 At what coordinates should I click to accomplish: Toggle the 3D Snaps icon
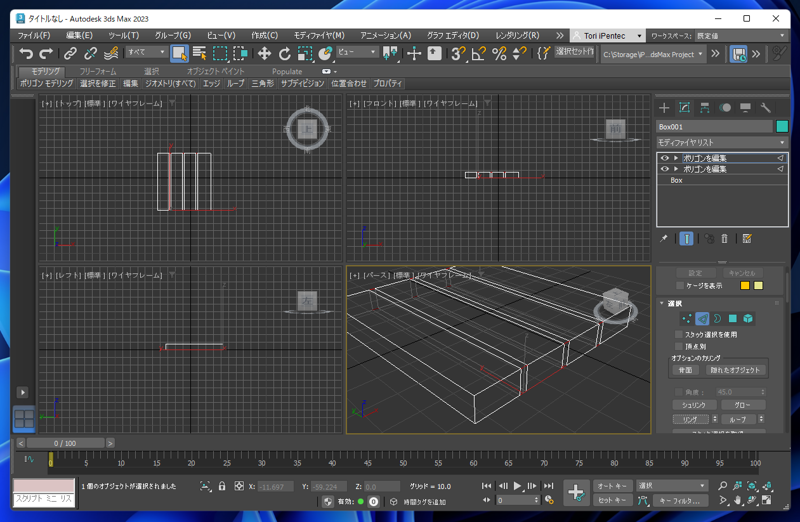pos(458,53)
